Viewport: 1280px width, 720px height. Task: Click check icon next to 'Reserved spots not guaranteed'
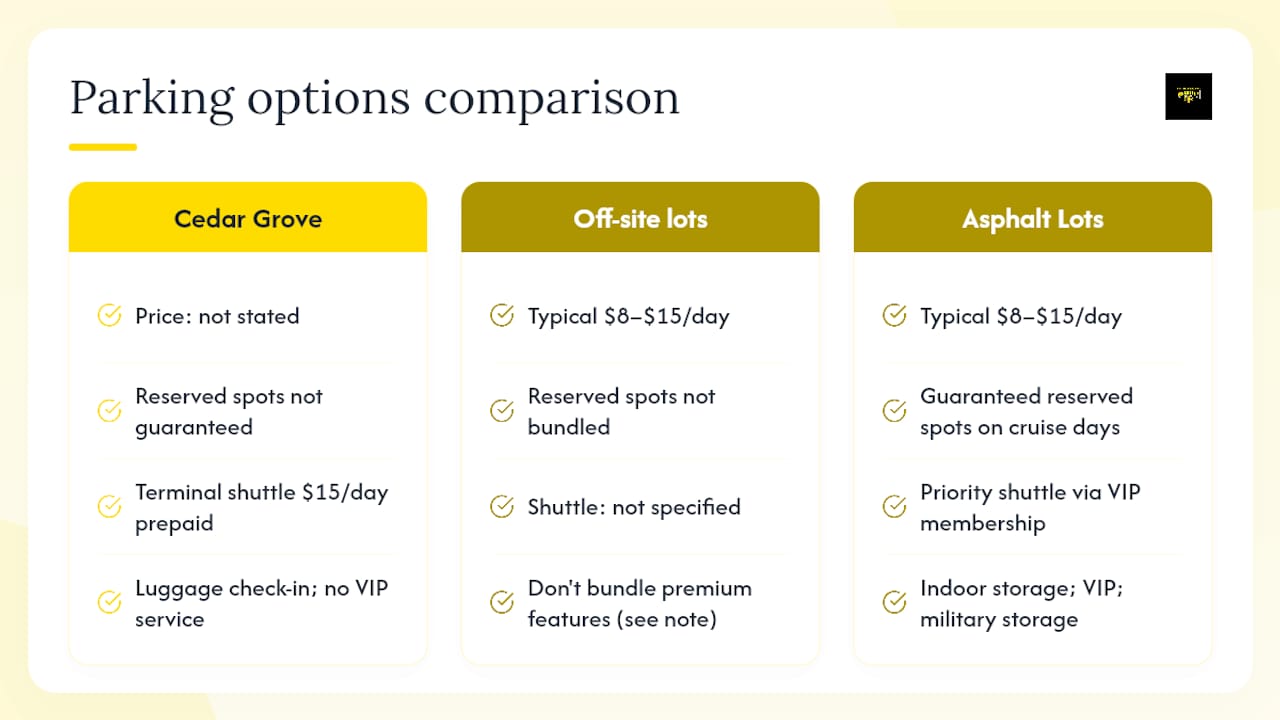(x=109, y=411)
